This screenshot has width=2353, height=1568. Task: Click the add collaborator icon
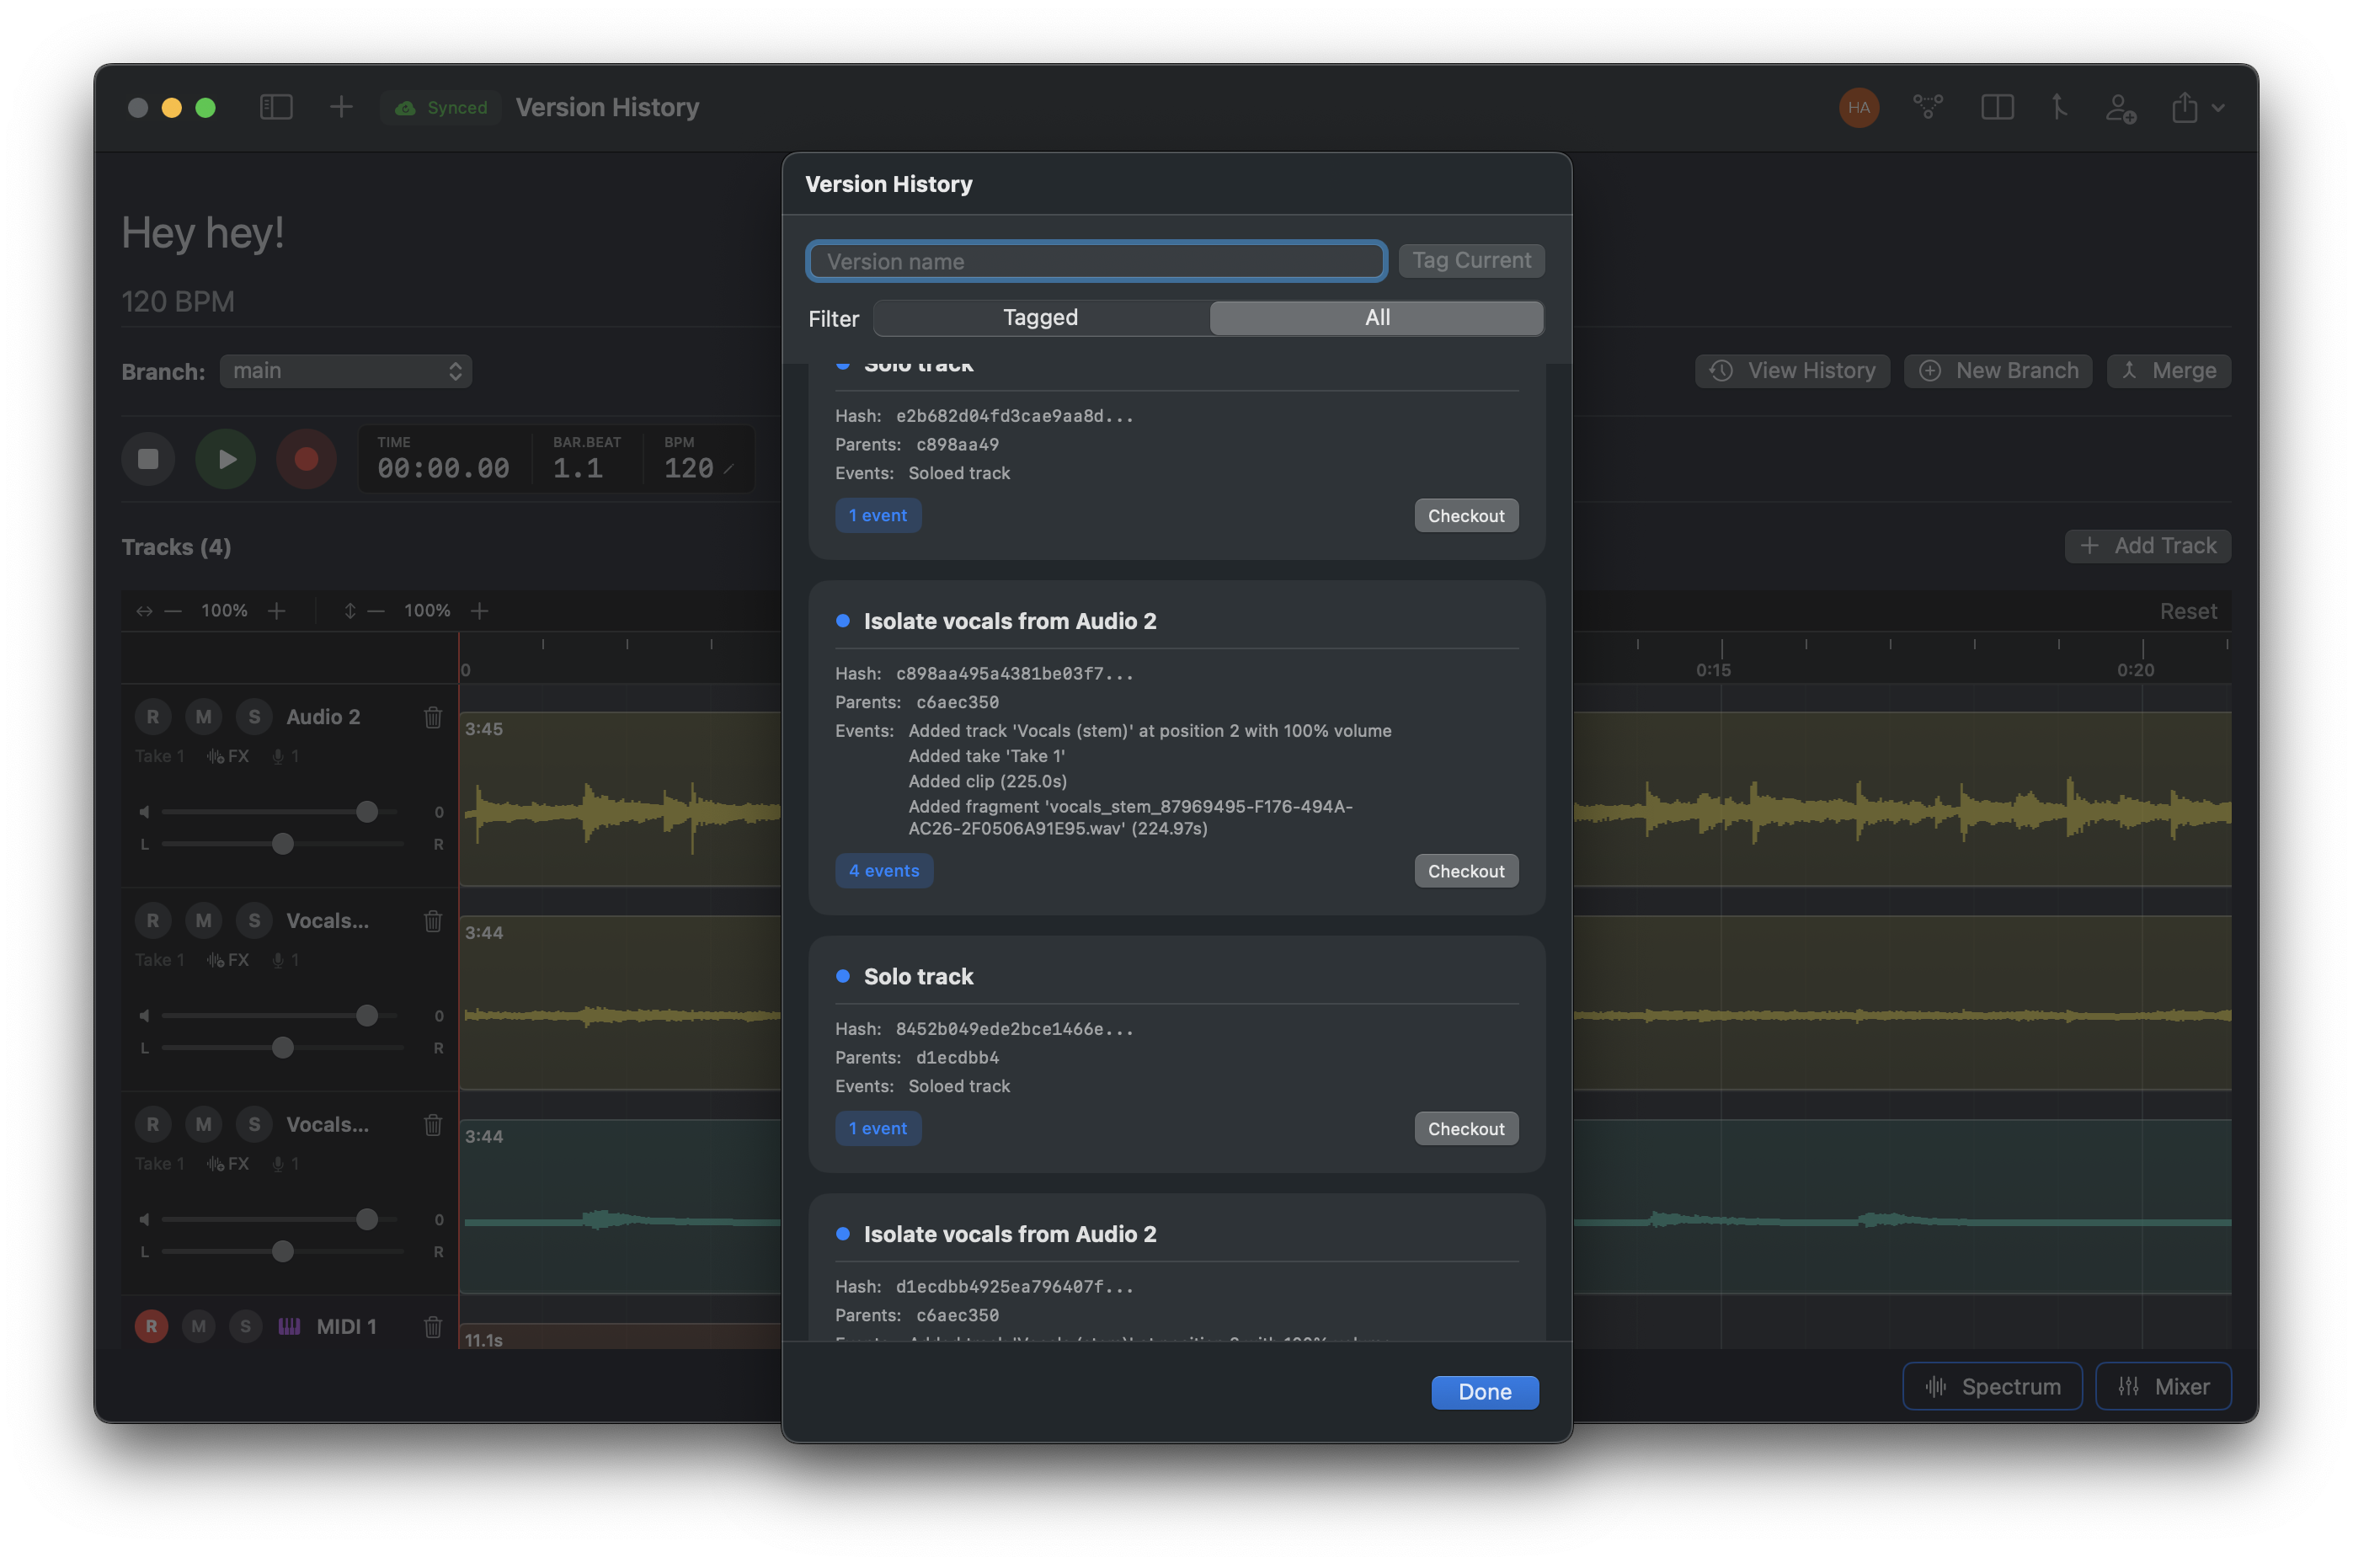tap(2120, 107)
